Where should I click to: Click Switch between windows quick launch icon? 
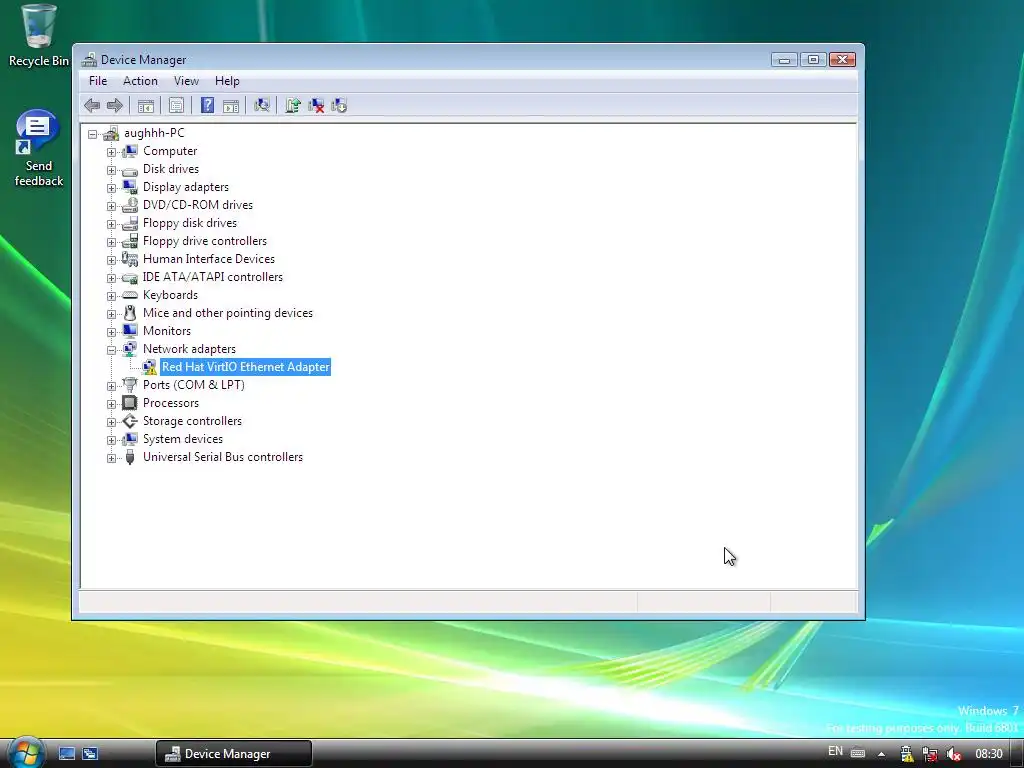point(90,753)
